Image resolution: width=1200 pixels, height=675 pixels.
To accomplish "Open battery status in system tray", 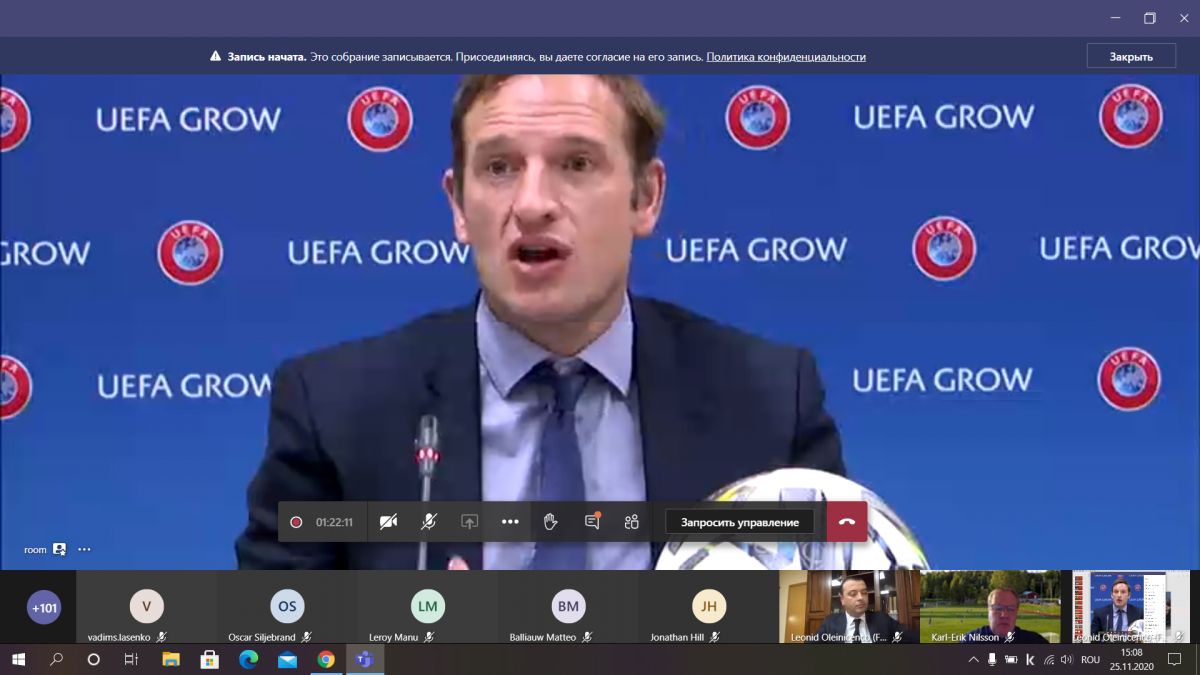I will click(x=1011, y=659).
